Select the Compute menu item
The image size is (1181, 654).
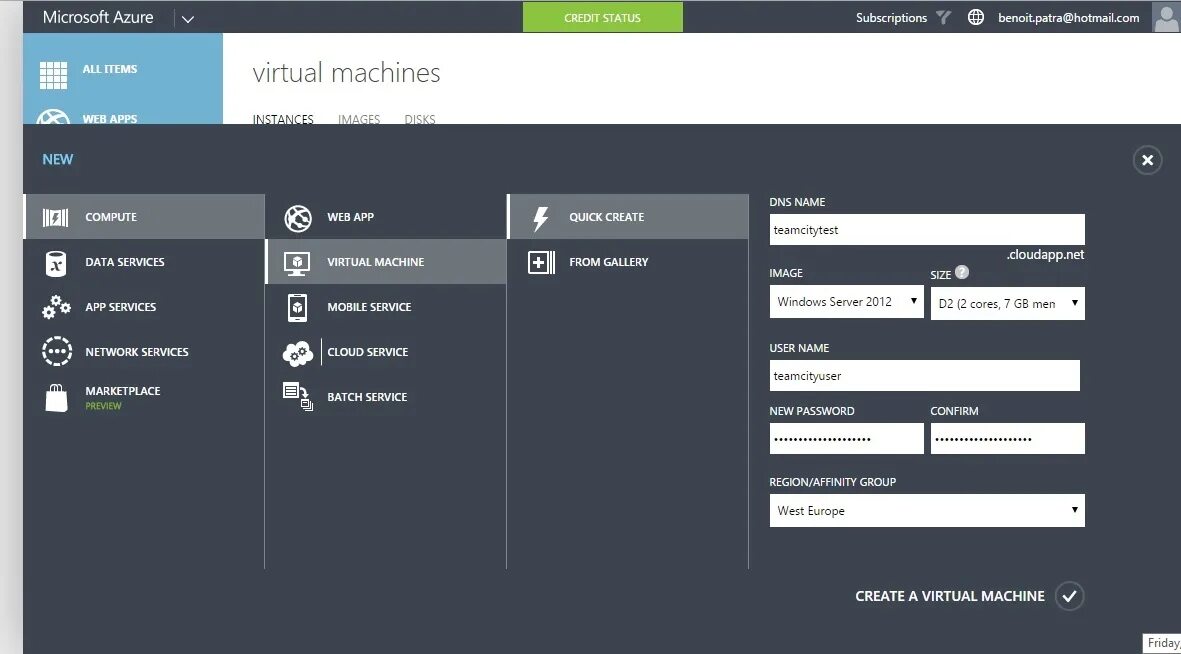tap(144, 217)
